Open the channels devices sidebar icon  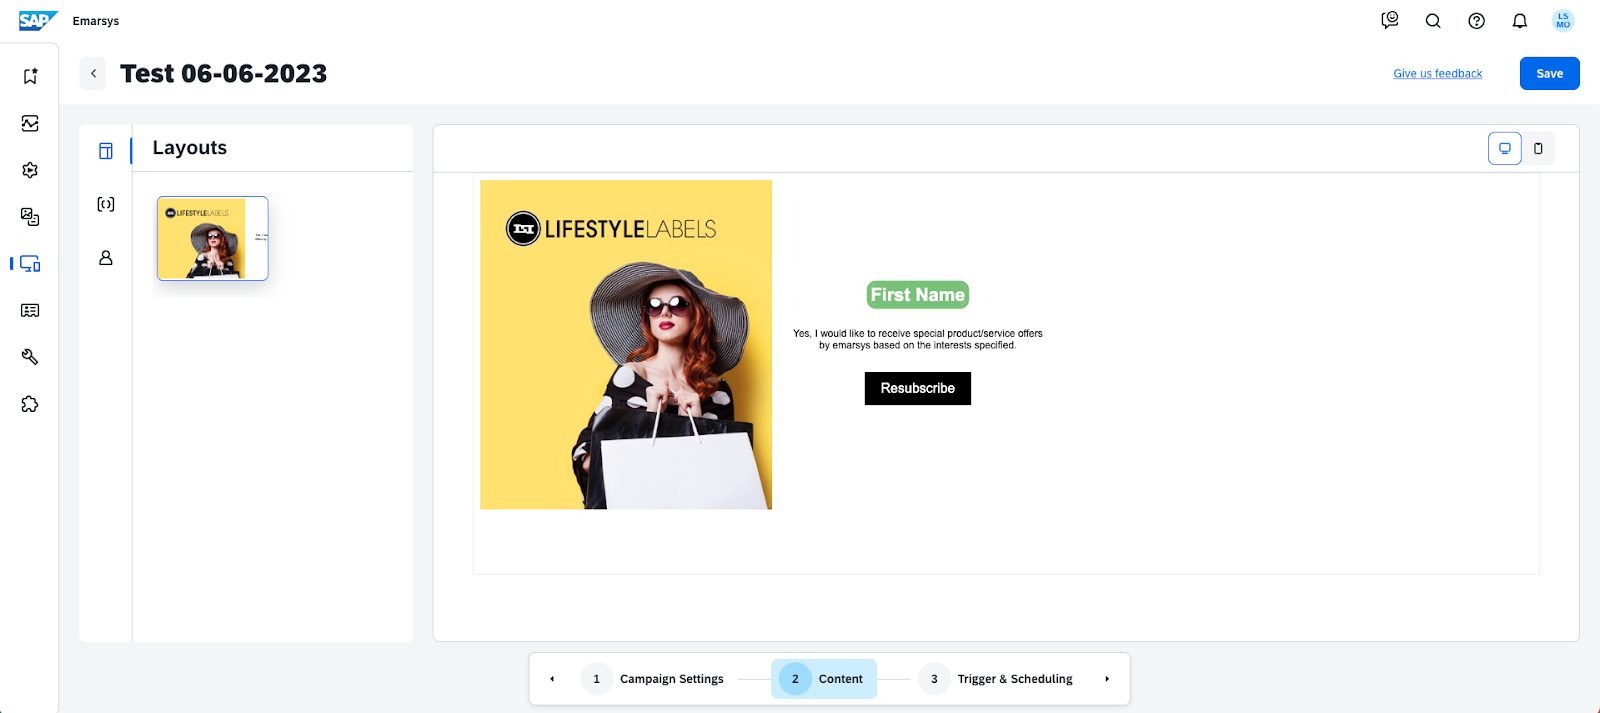point(30,264)
